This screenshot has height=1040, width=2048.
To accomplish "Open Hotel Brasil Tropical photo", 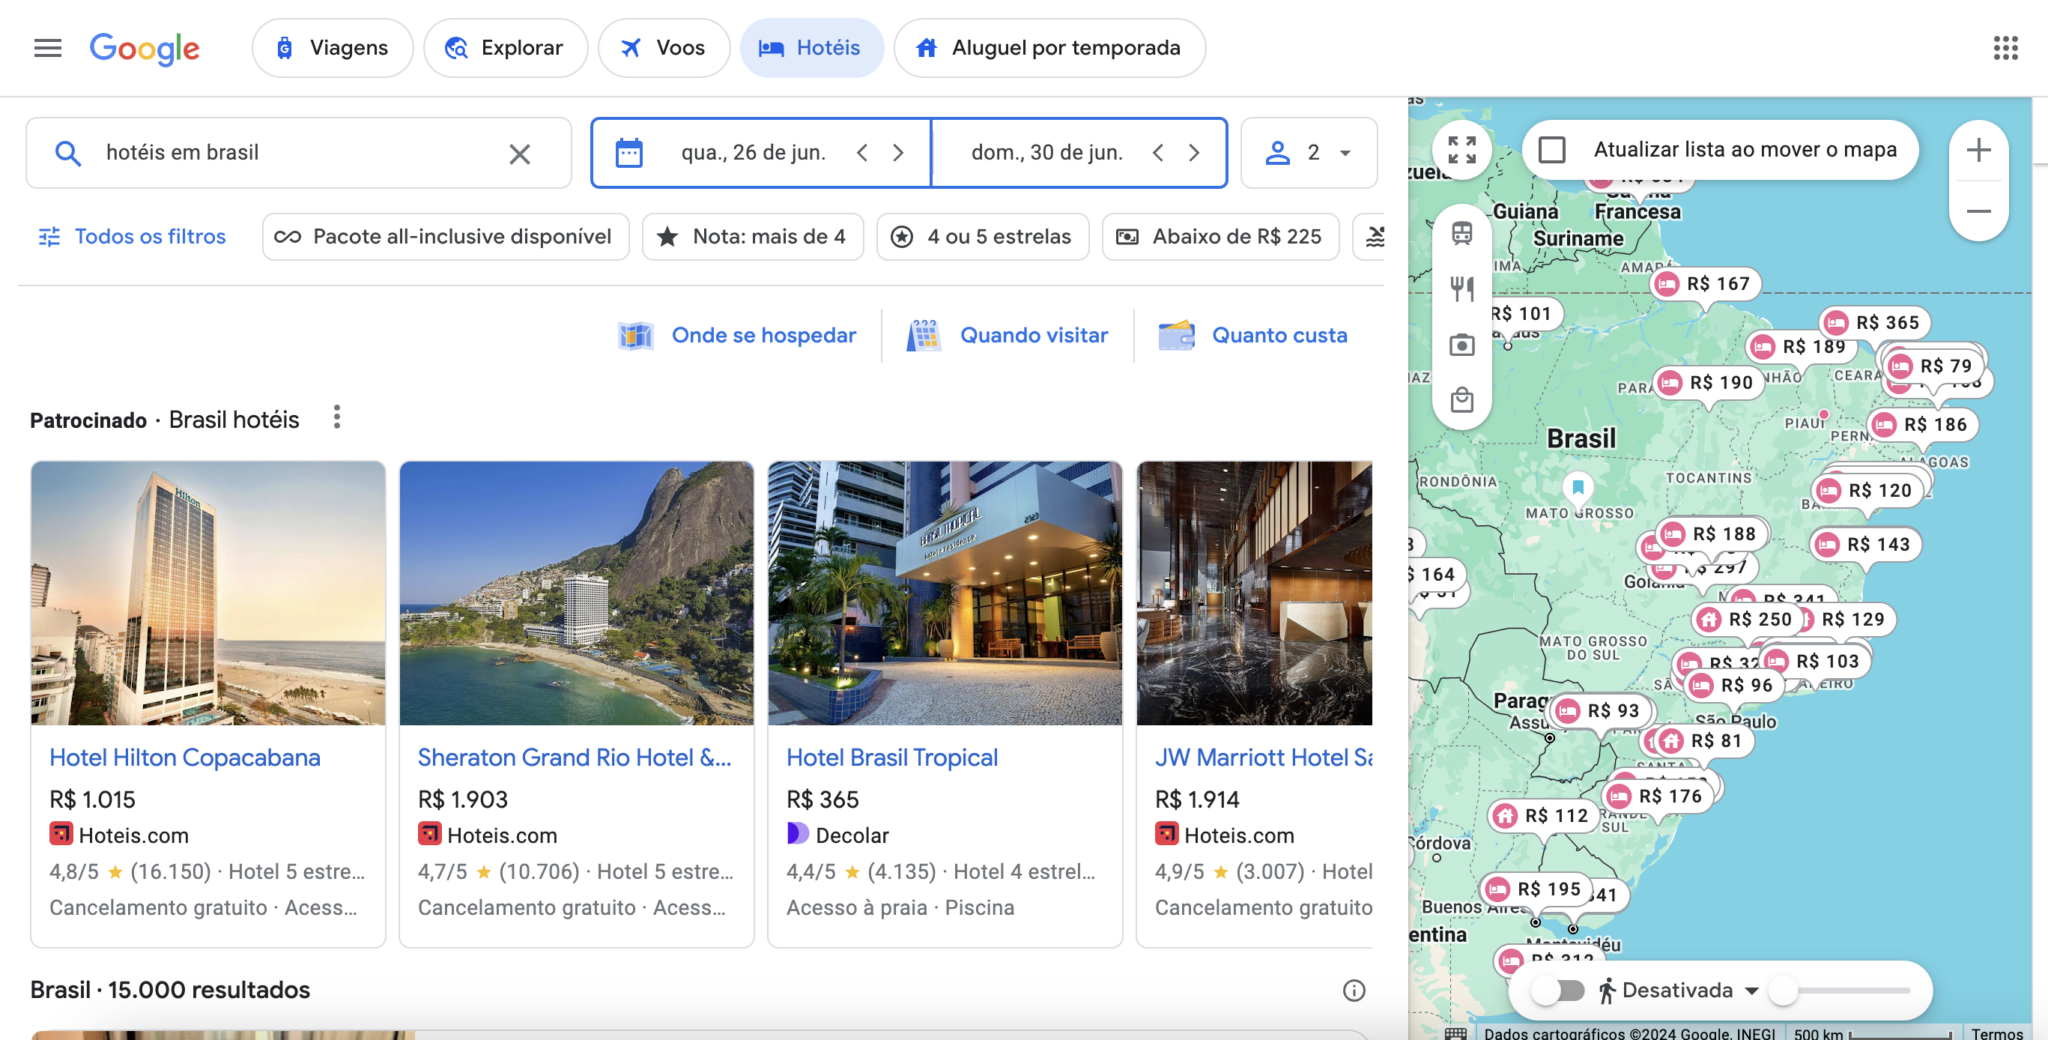I will (x=945, y=593).
